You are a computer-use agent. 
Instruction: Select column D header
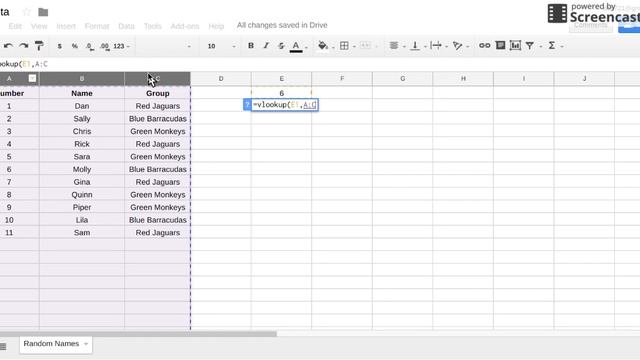click(x=221, y=78)
